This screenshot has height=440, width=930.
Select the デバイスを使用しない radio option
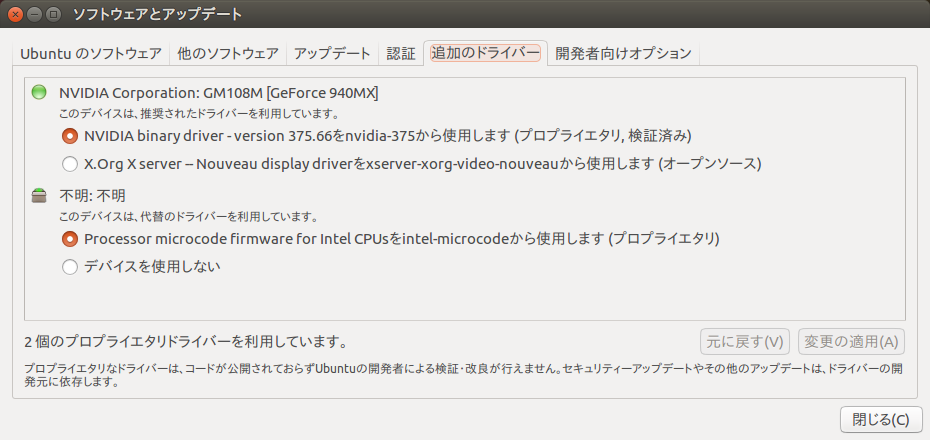70,266
